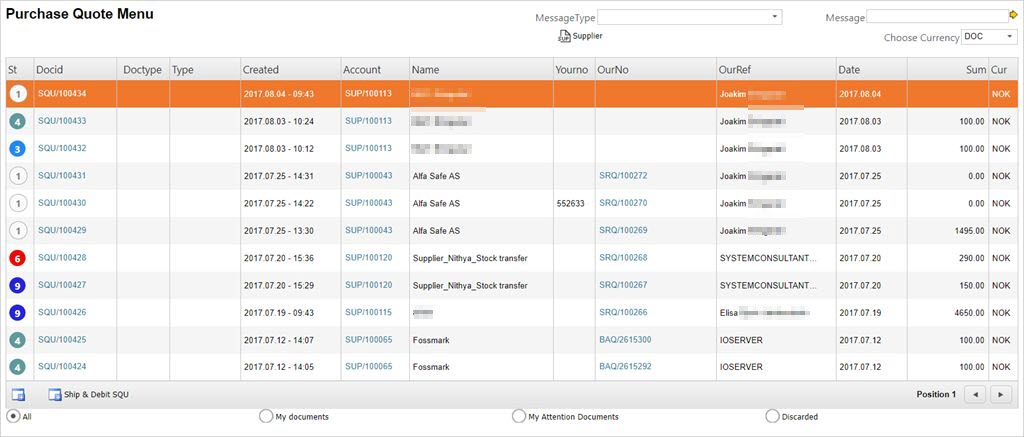The width and height of the screenshot is (1024, 437).
Task: Click the Supplier icon below MessageType
Action: 564,37
